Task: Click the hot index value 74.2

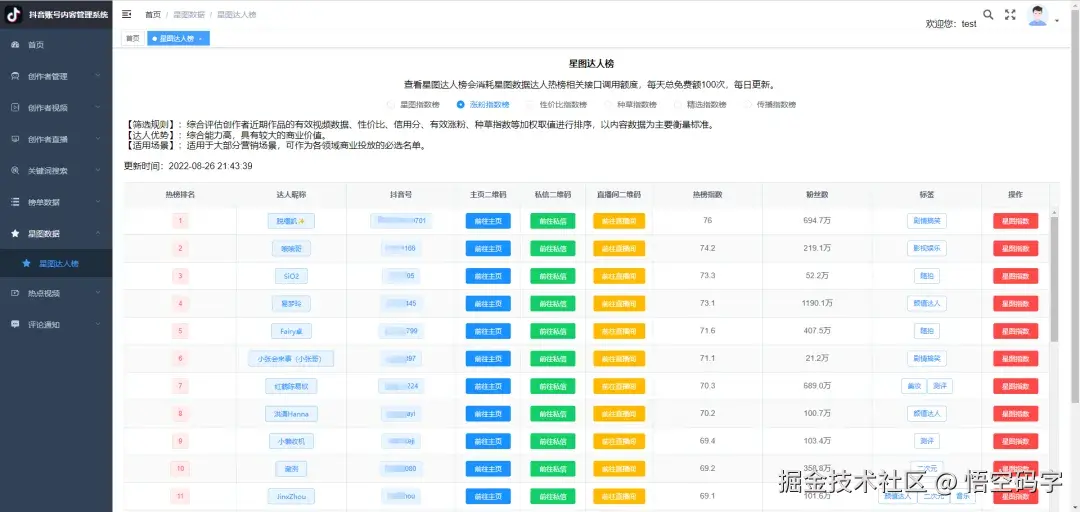Action: [x=707, y=248]
